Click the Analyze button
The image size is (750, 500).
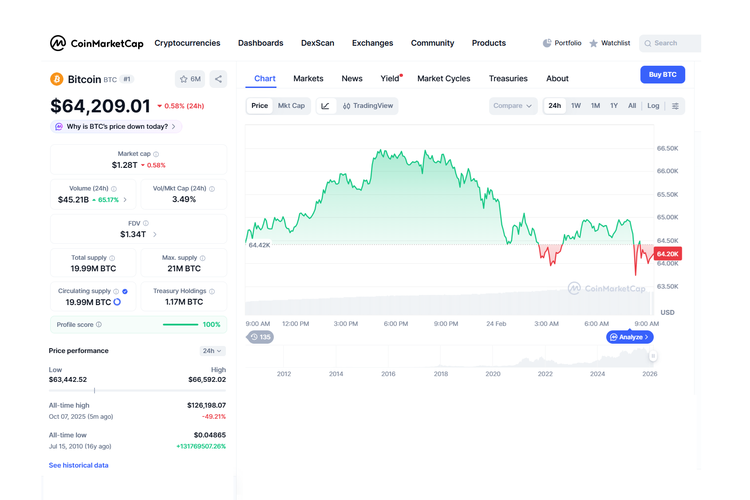click(x=630, y=337)
